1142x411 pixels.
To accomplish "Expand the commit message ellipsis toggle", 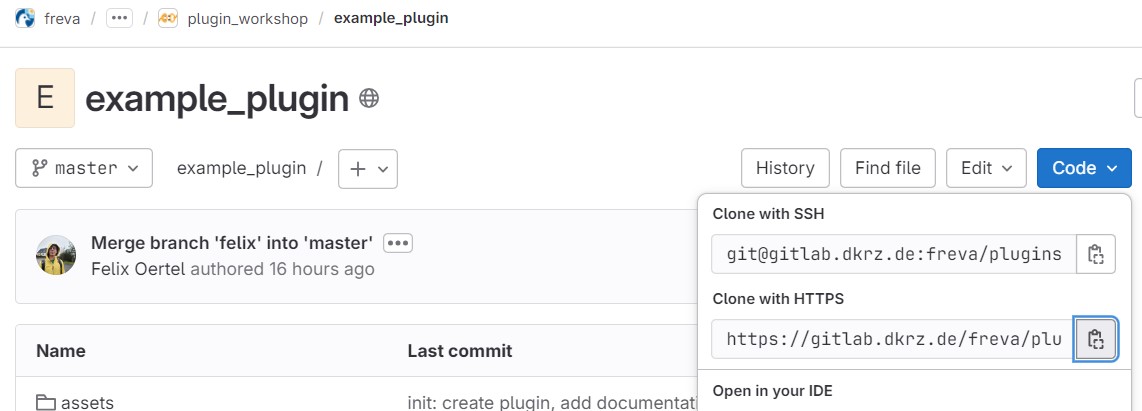I will tap(398, 243).
